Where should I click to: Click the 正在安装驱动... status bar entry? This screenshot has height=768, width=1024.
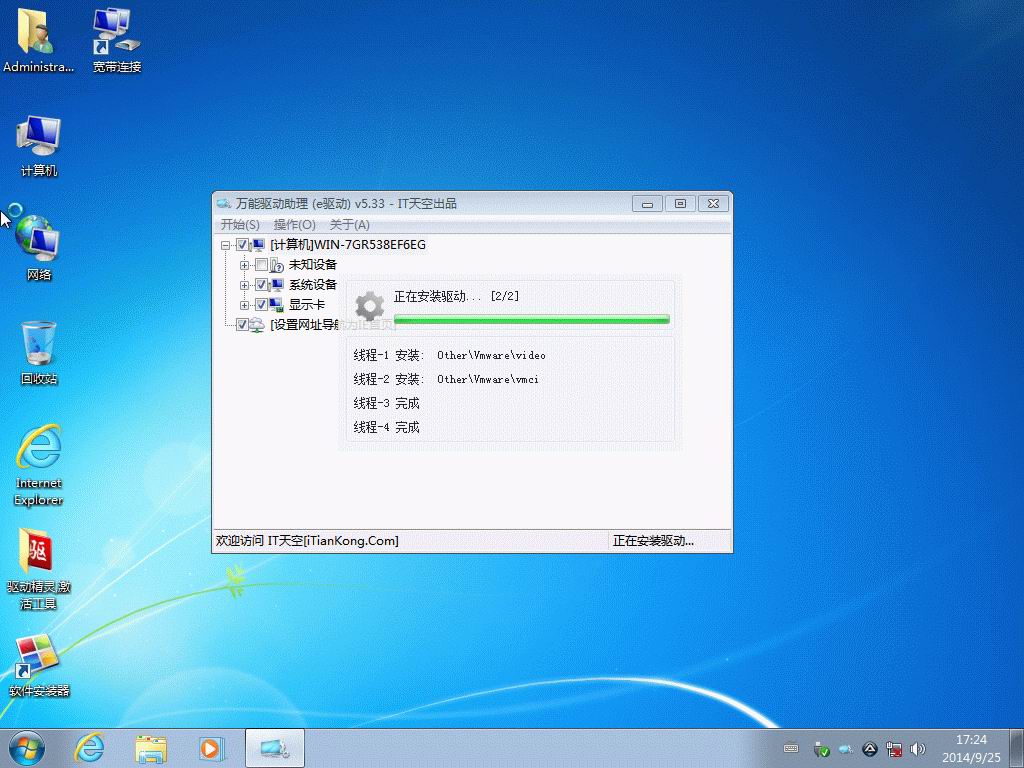click(653, 541)
